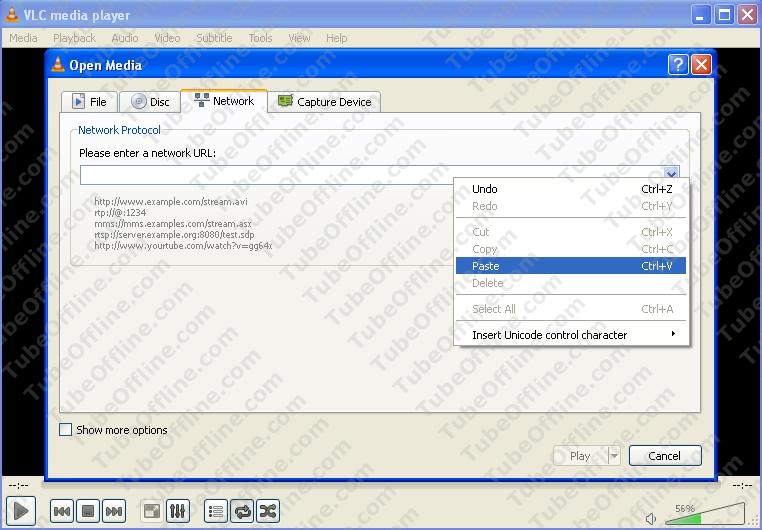Open the Audio menu
This screenshot has width=762, height=530.
pos(125,38)
